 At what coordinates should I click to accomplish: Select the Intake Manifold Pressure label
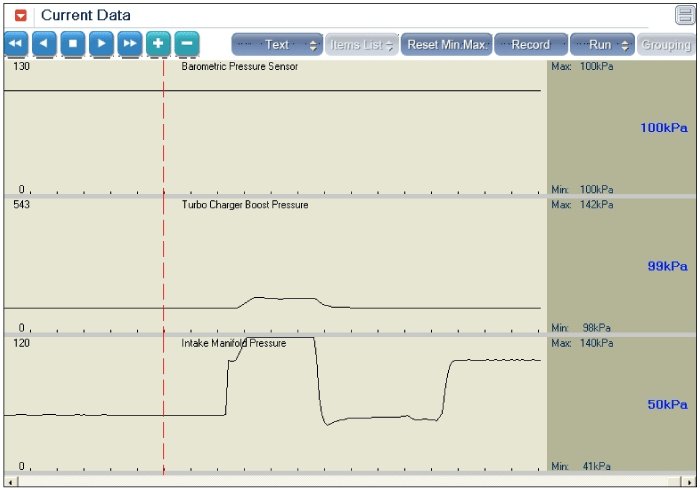pyautogui.click(x=233, y=343)
